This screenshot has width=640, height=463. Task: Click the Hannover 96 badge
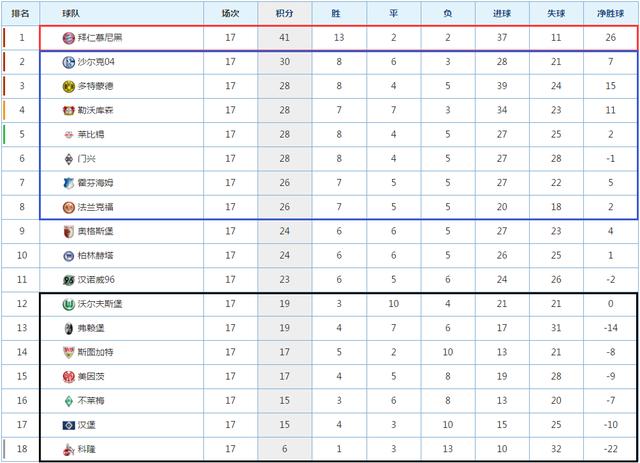69,280
